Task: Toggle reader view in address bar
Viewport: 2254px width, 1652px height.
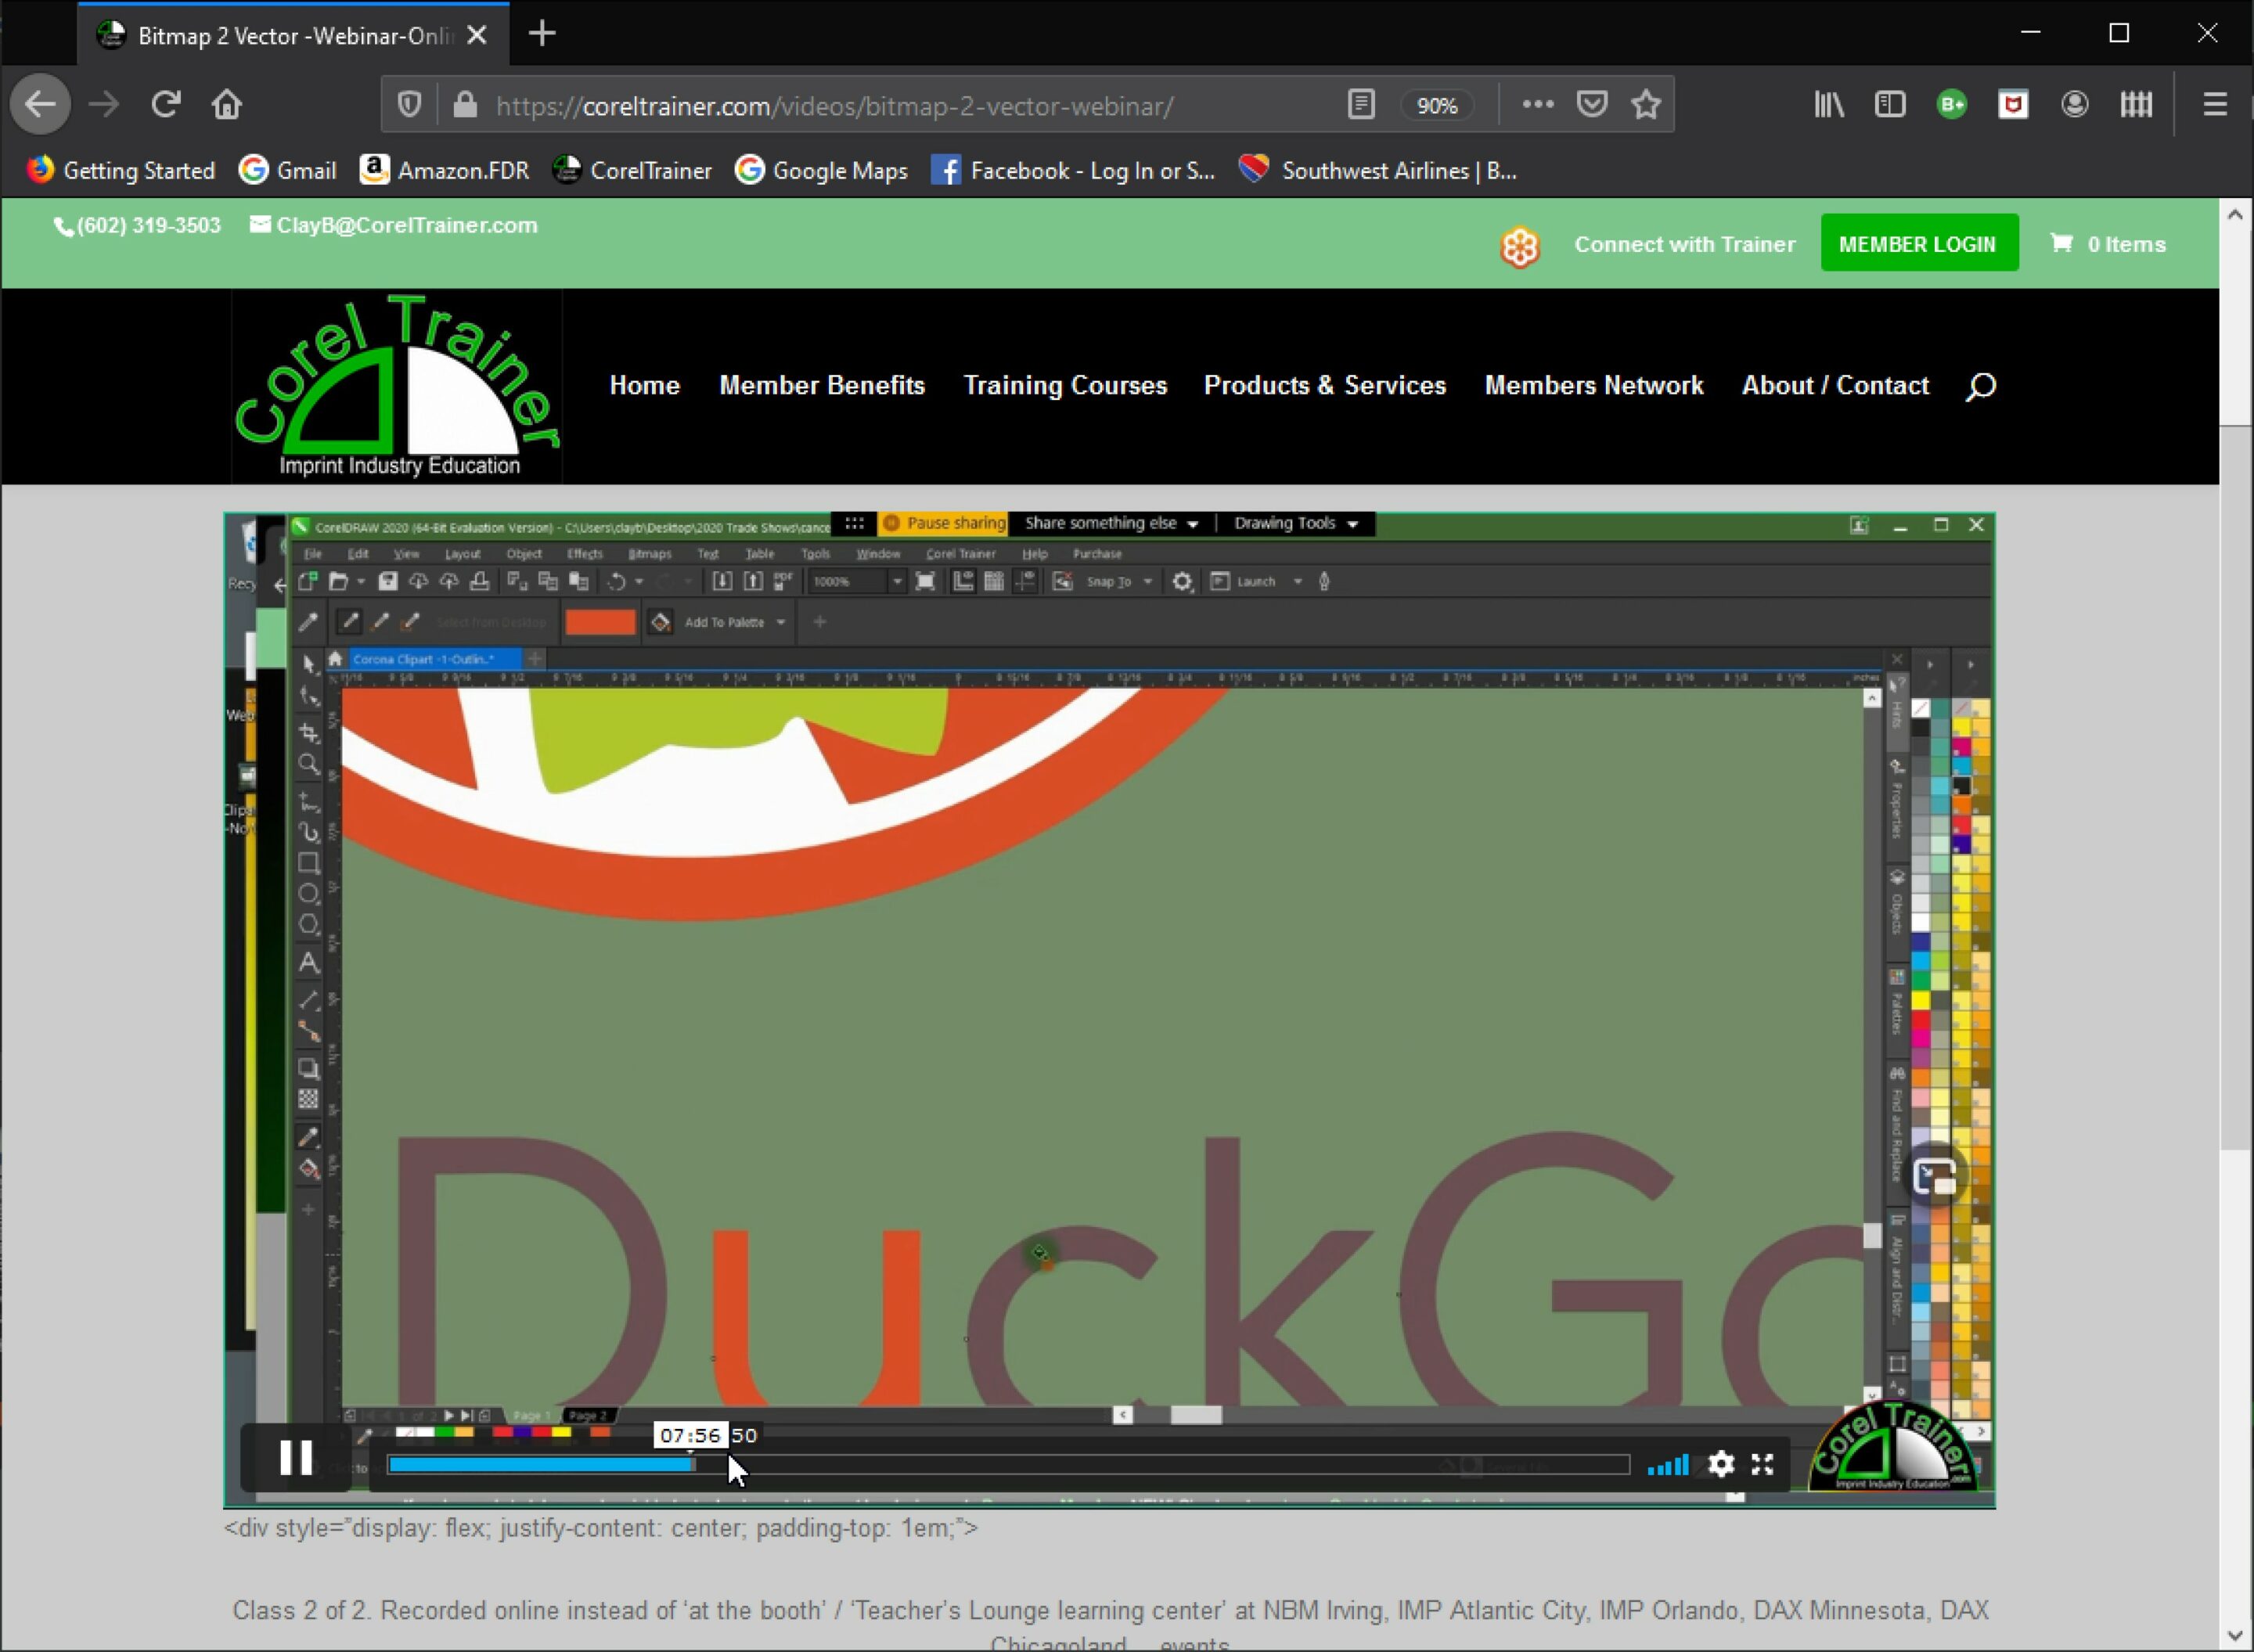Action: click(1361, 104)
